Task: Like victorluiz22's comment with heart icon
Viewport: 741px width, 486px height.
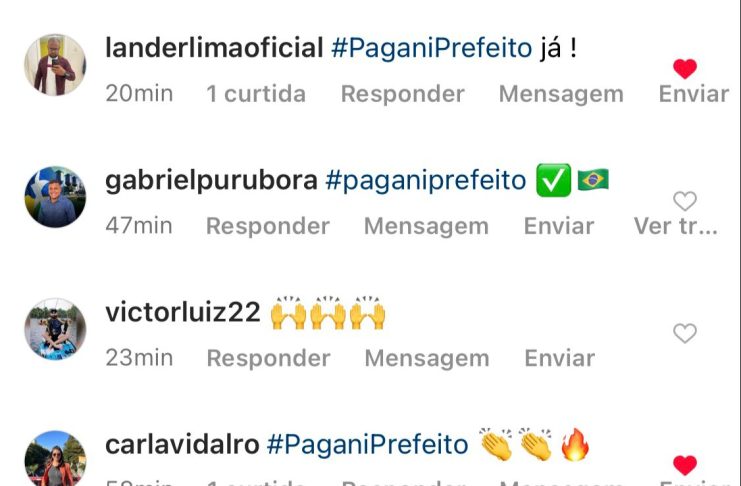Action: pyautogui.click(x=685, y=333)
